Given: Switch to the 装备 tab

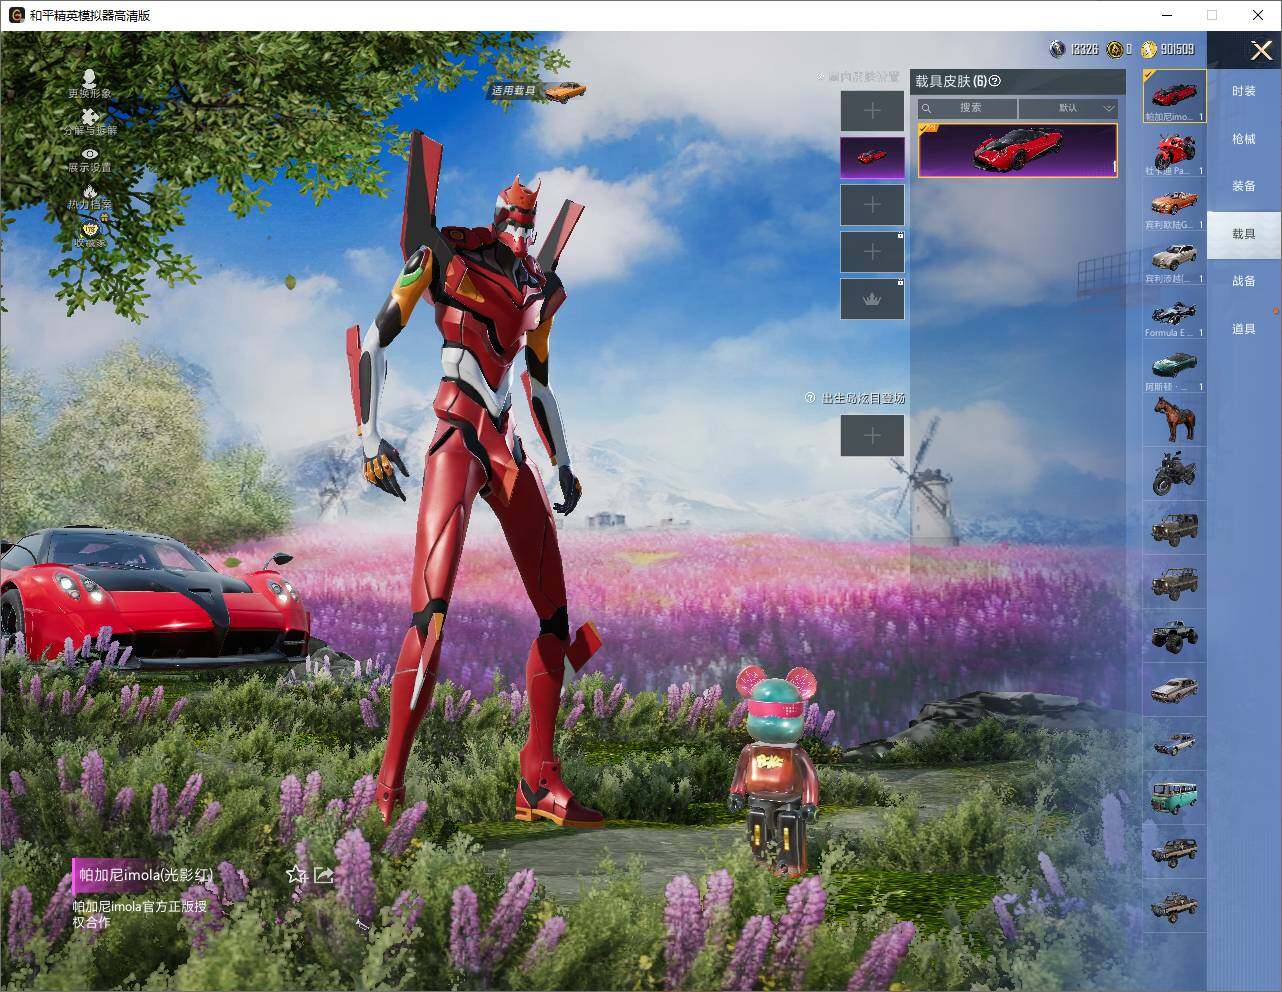Looking at the screenshot, I should tap(1244, 186).
